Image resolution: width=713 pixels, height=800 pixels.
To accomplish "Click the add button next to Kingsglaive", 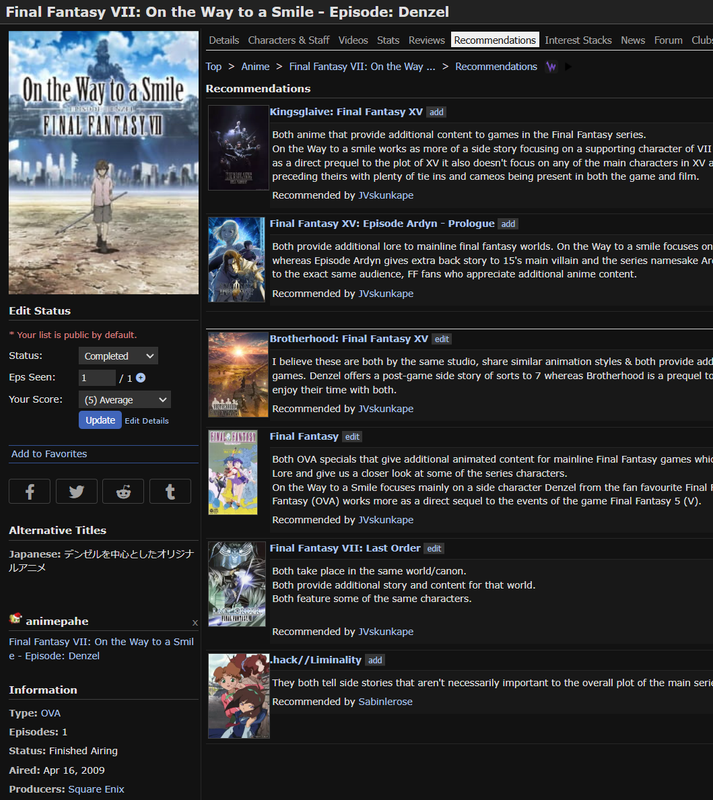I will pyautogui.click(x=436, y=112).
